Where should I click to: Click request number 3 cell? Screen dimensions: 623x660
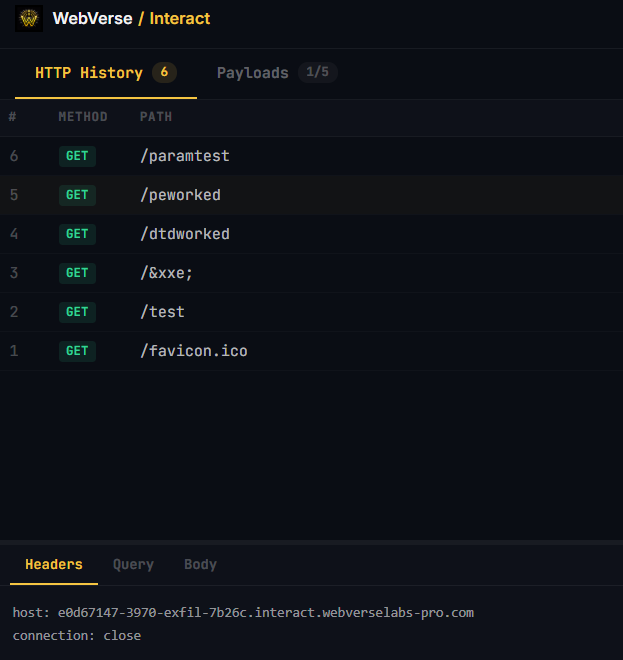[14, 273]
